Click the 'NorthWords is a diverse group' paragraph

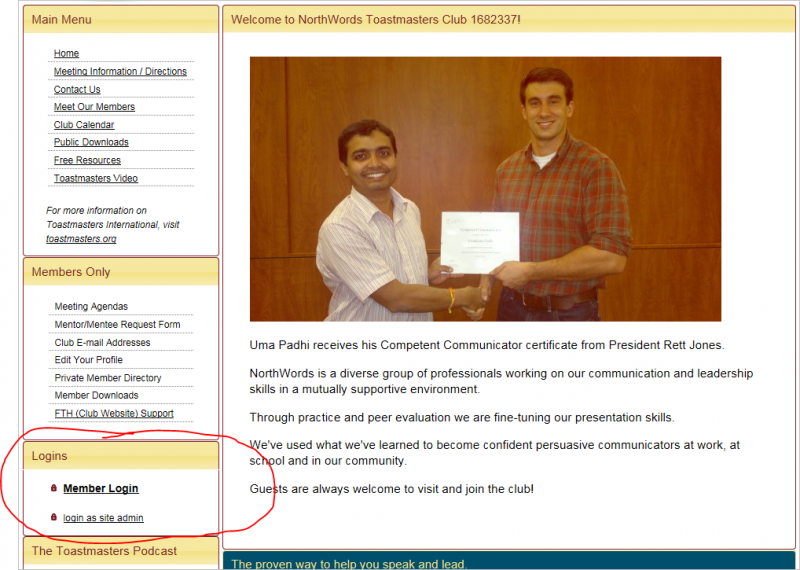coord(501,381)
